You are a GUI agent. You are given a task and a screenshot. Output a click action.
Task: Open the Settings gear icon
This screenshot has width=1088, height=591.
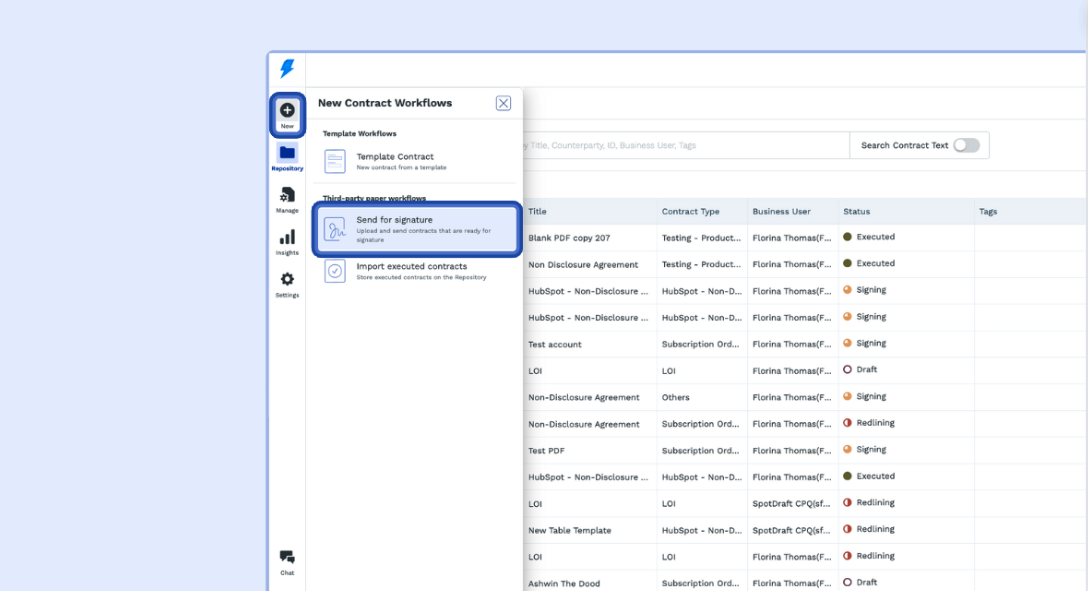click(x=287, y=279)
